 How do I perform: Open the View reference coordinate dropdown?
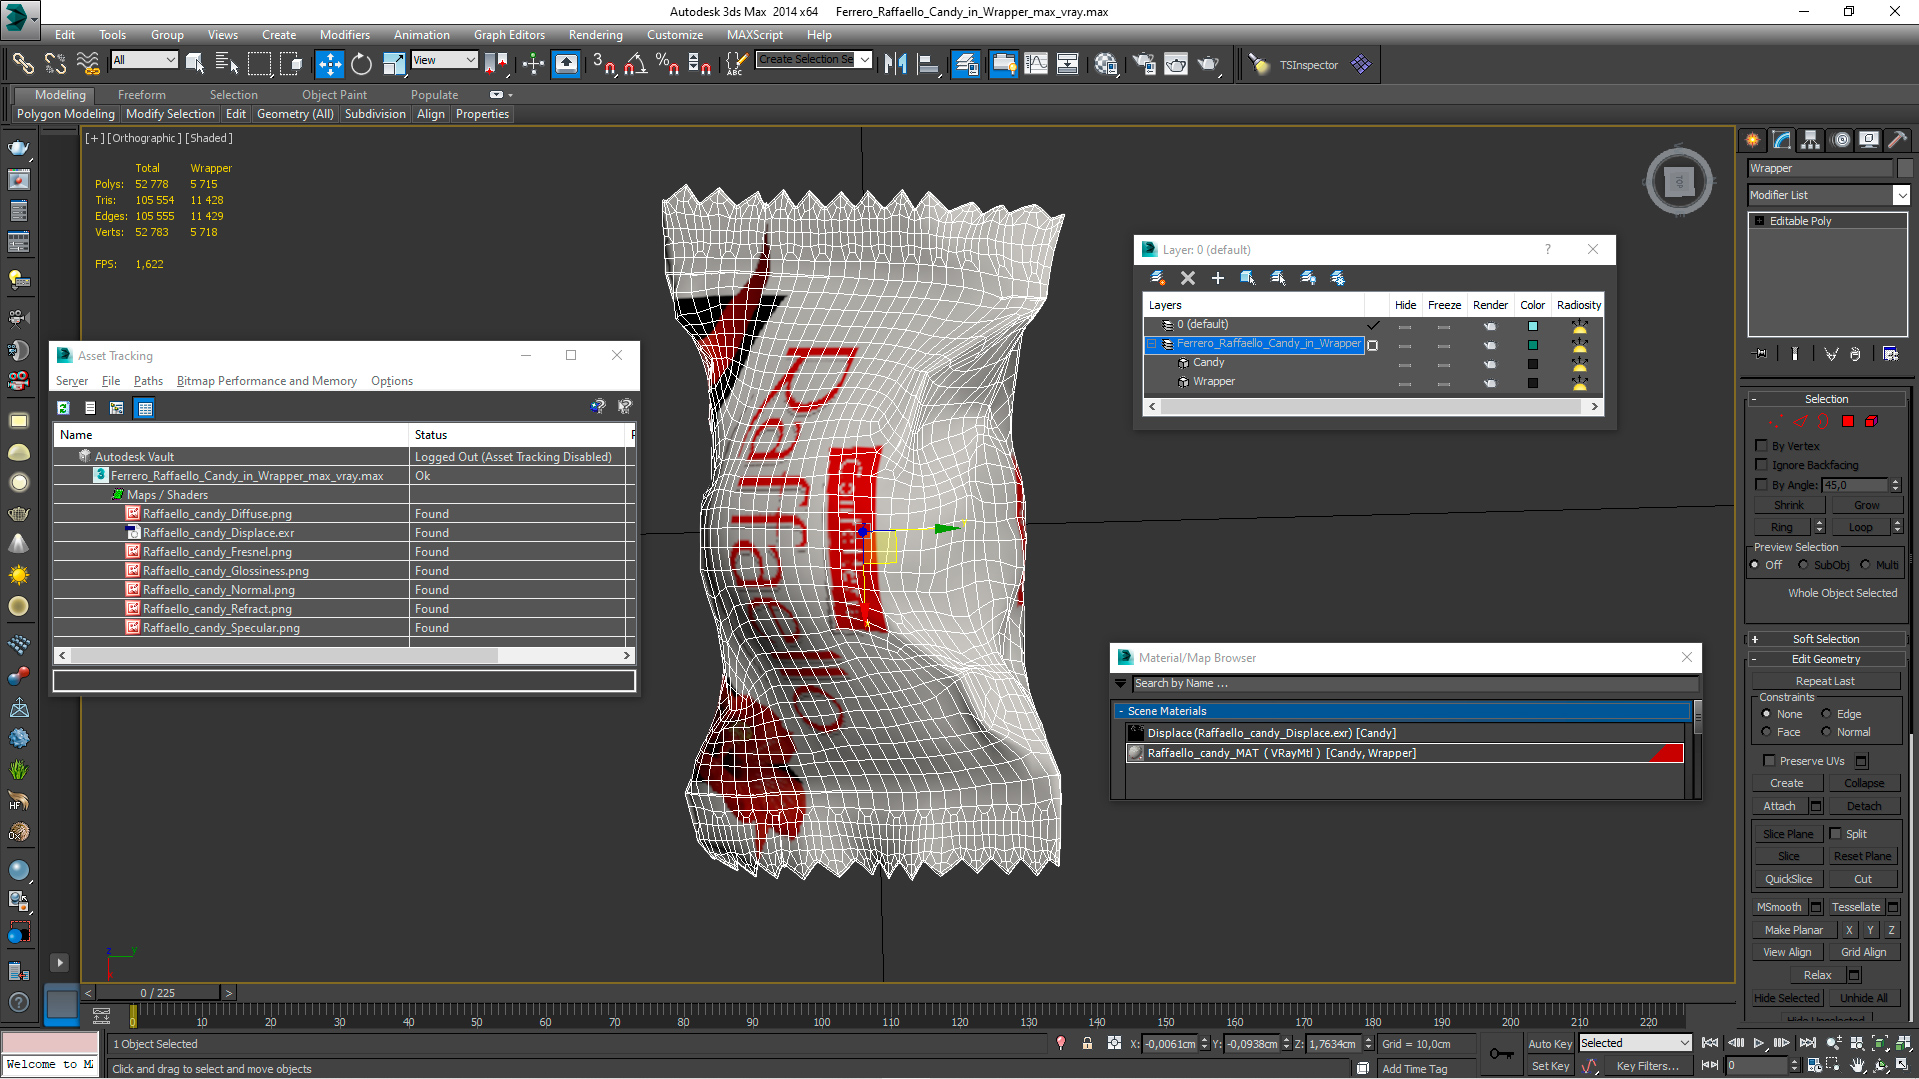[x=444, y=60]
